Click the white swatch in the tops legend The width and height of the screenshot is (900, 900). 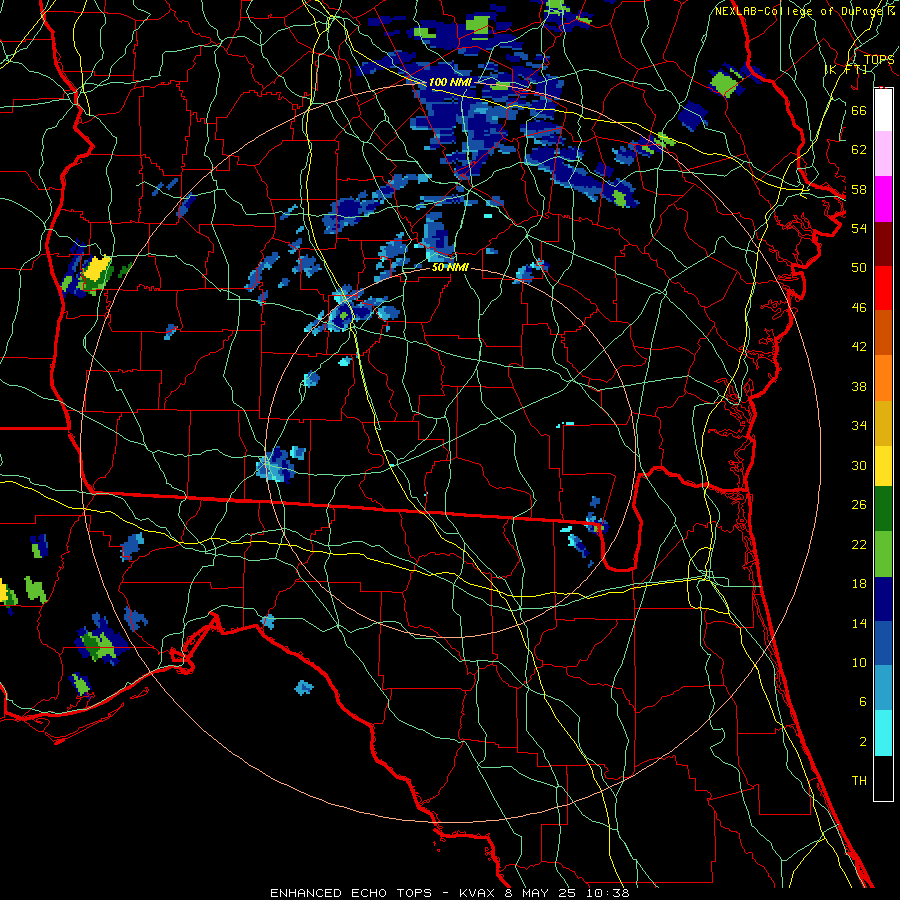point(883,110)
